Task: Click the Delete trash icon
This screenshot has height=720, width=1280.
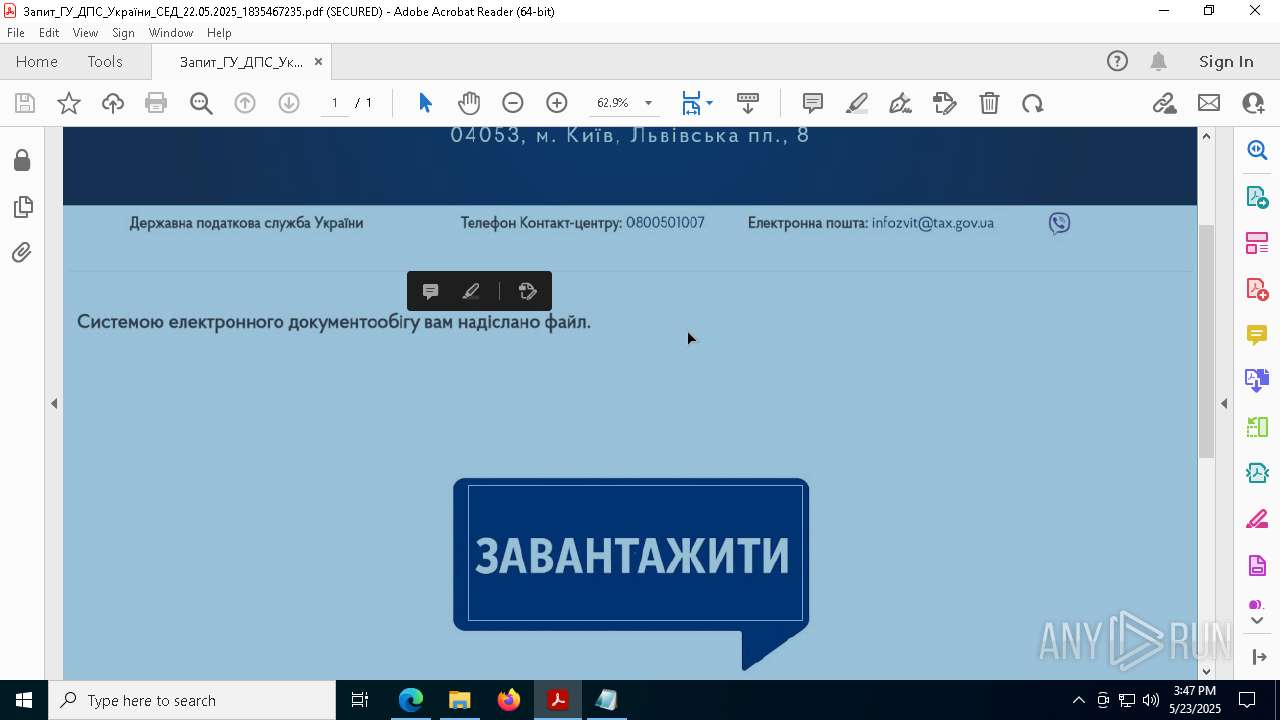Action: (989, 103)
